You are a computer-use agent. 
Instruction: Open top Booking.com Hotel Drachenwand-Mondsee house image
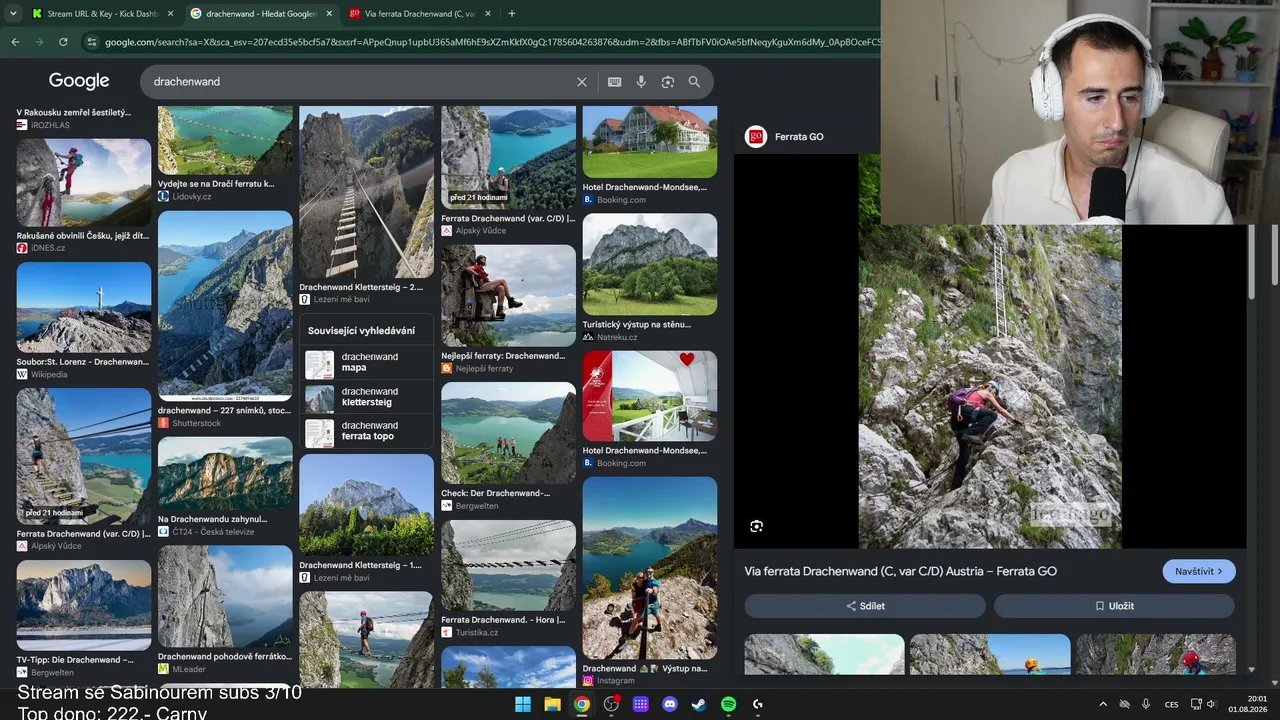tap(650, 142)
